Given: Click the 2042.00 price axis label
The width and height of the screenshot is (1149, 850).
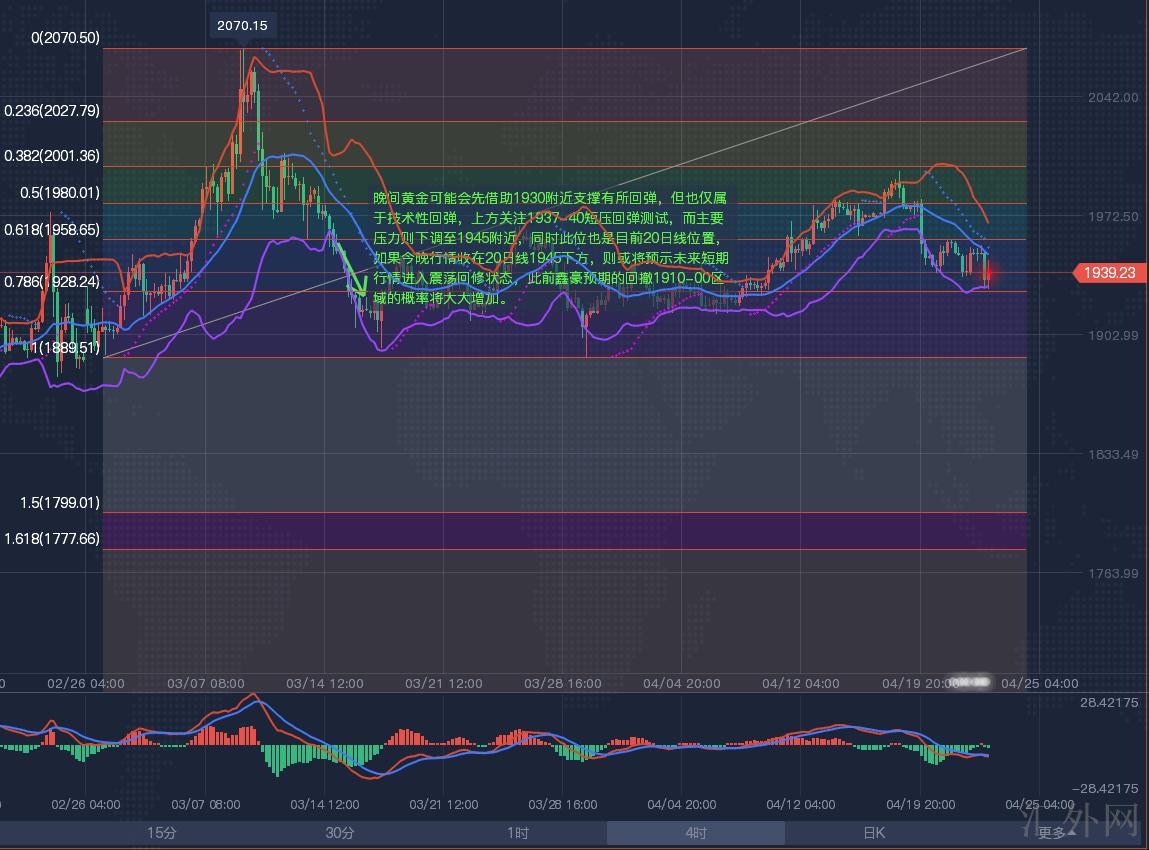Looking at the screenshot, I should point(1113,98).
